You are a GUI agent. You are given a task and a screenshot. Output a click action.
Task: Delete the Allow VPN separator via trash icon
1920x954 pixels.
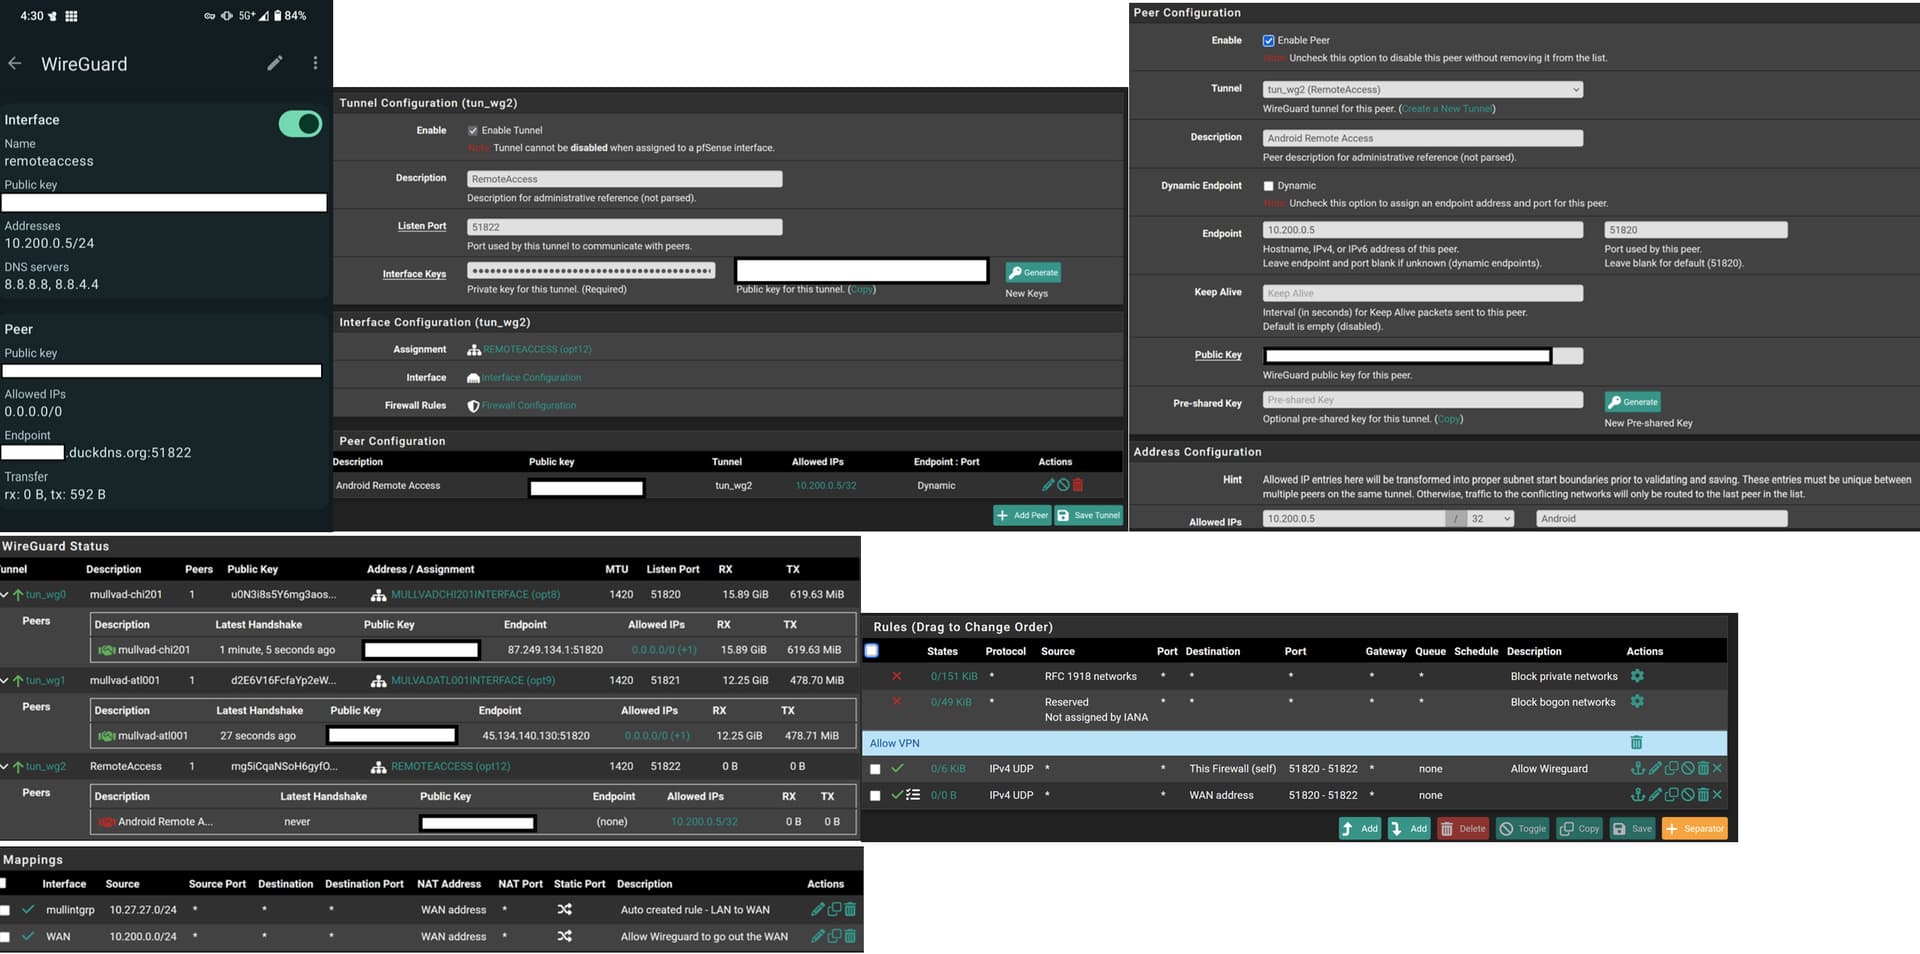tap(1637, 743)
